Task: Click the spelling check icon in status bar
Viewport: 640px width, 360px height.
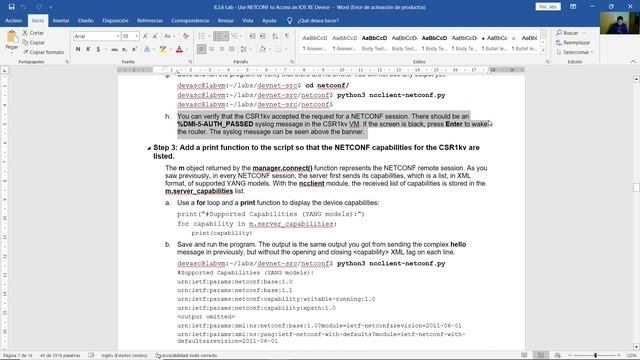Action: [91, 356]
